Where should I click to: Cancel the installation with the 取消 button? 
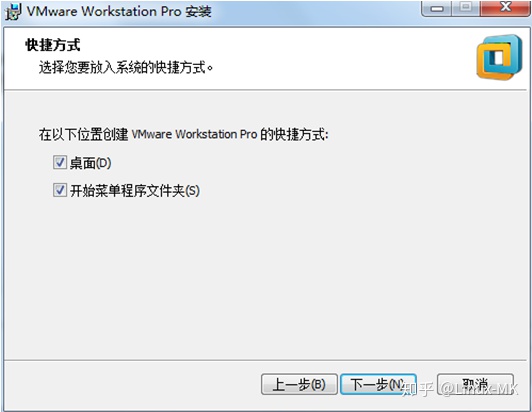tap(475, 384)
